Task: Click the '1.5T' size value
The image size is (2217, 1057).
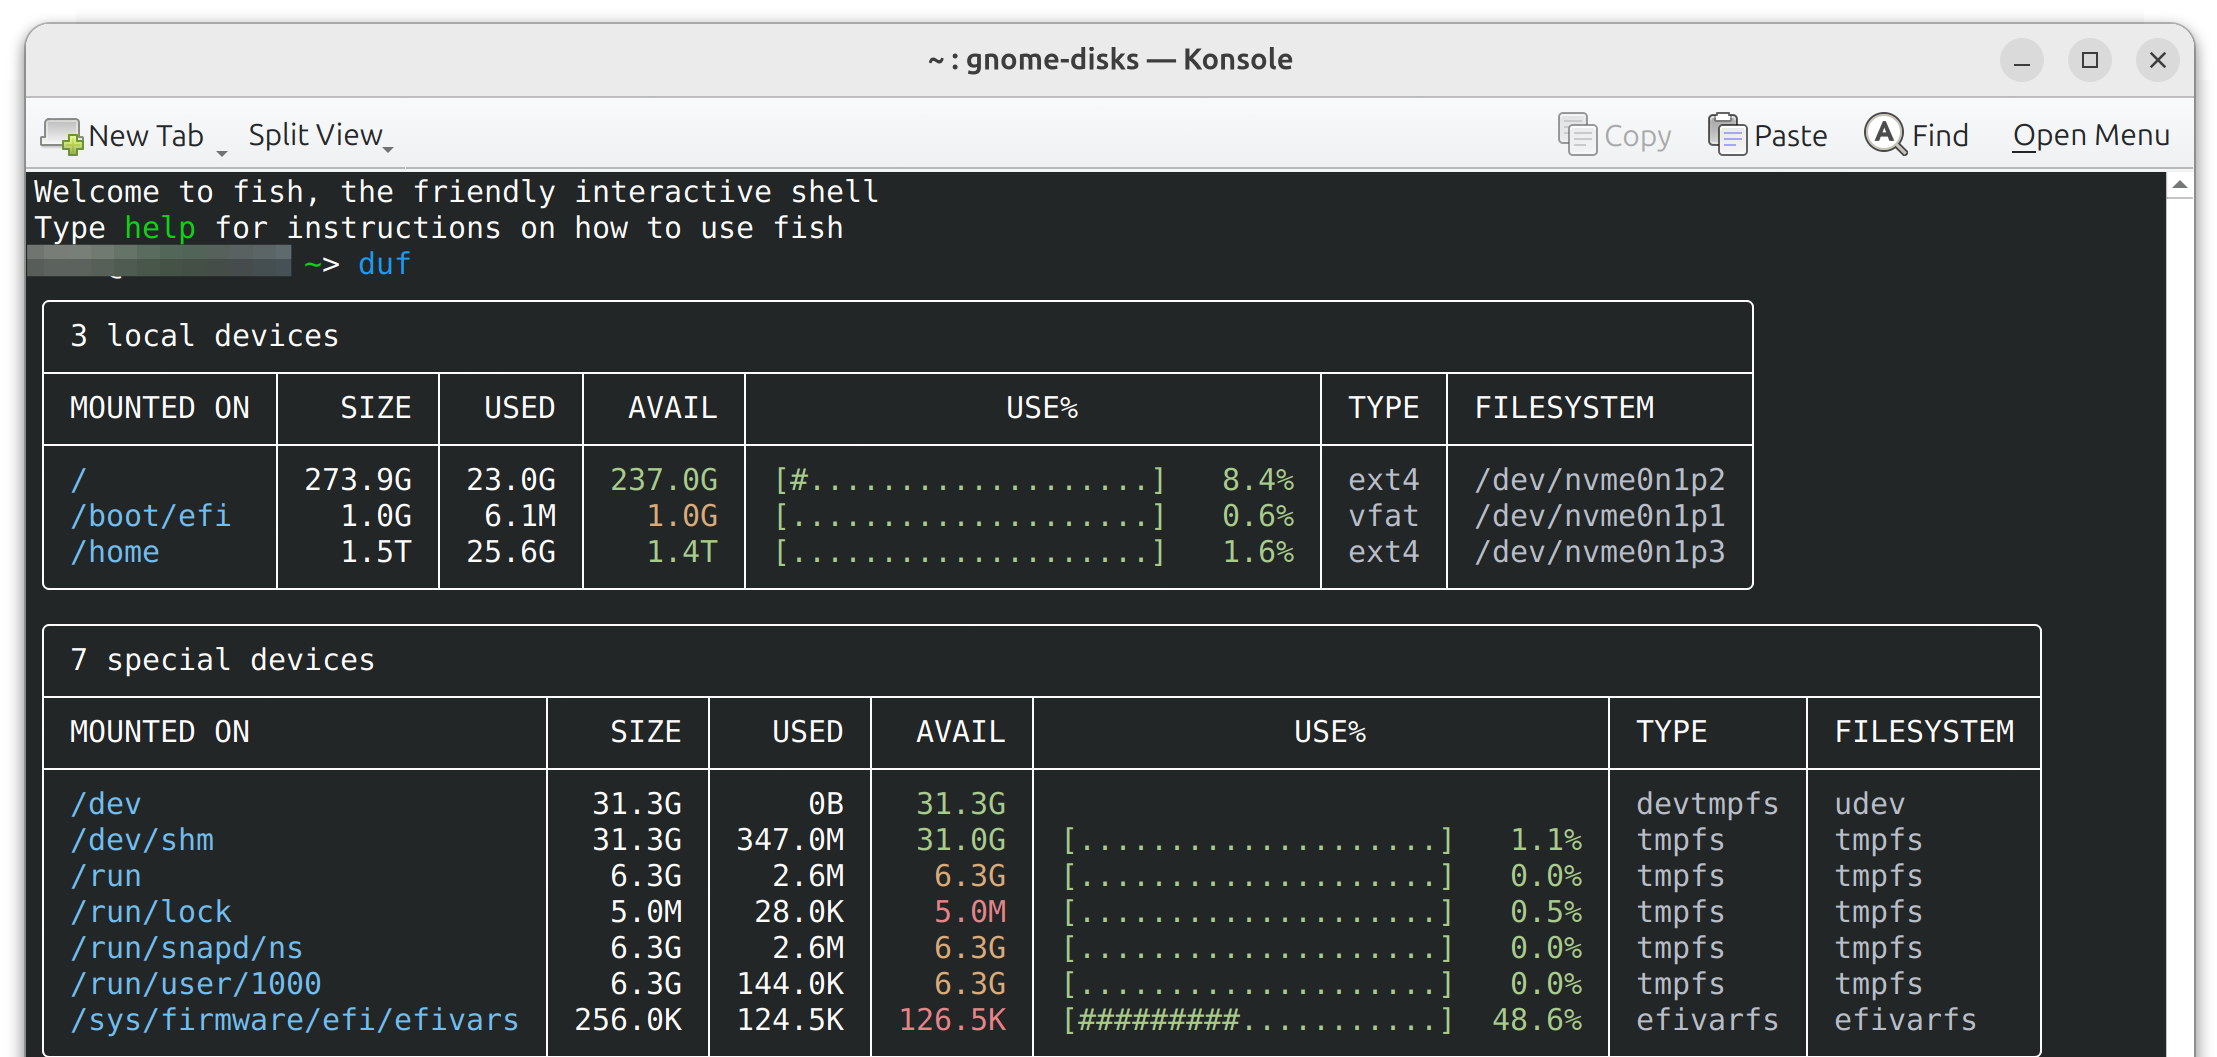Action: 376,552
